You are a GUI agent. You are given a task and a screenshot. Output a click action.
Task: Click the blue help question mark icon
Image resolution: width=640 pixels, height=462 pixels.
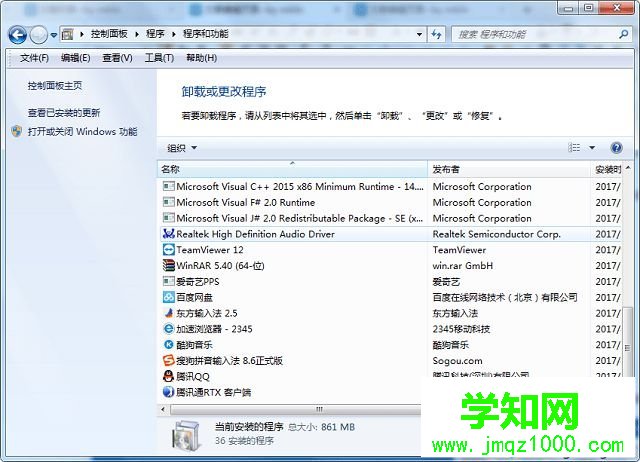616,148
